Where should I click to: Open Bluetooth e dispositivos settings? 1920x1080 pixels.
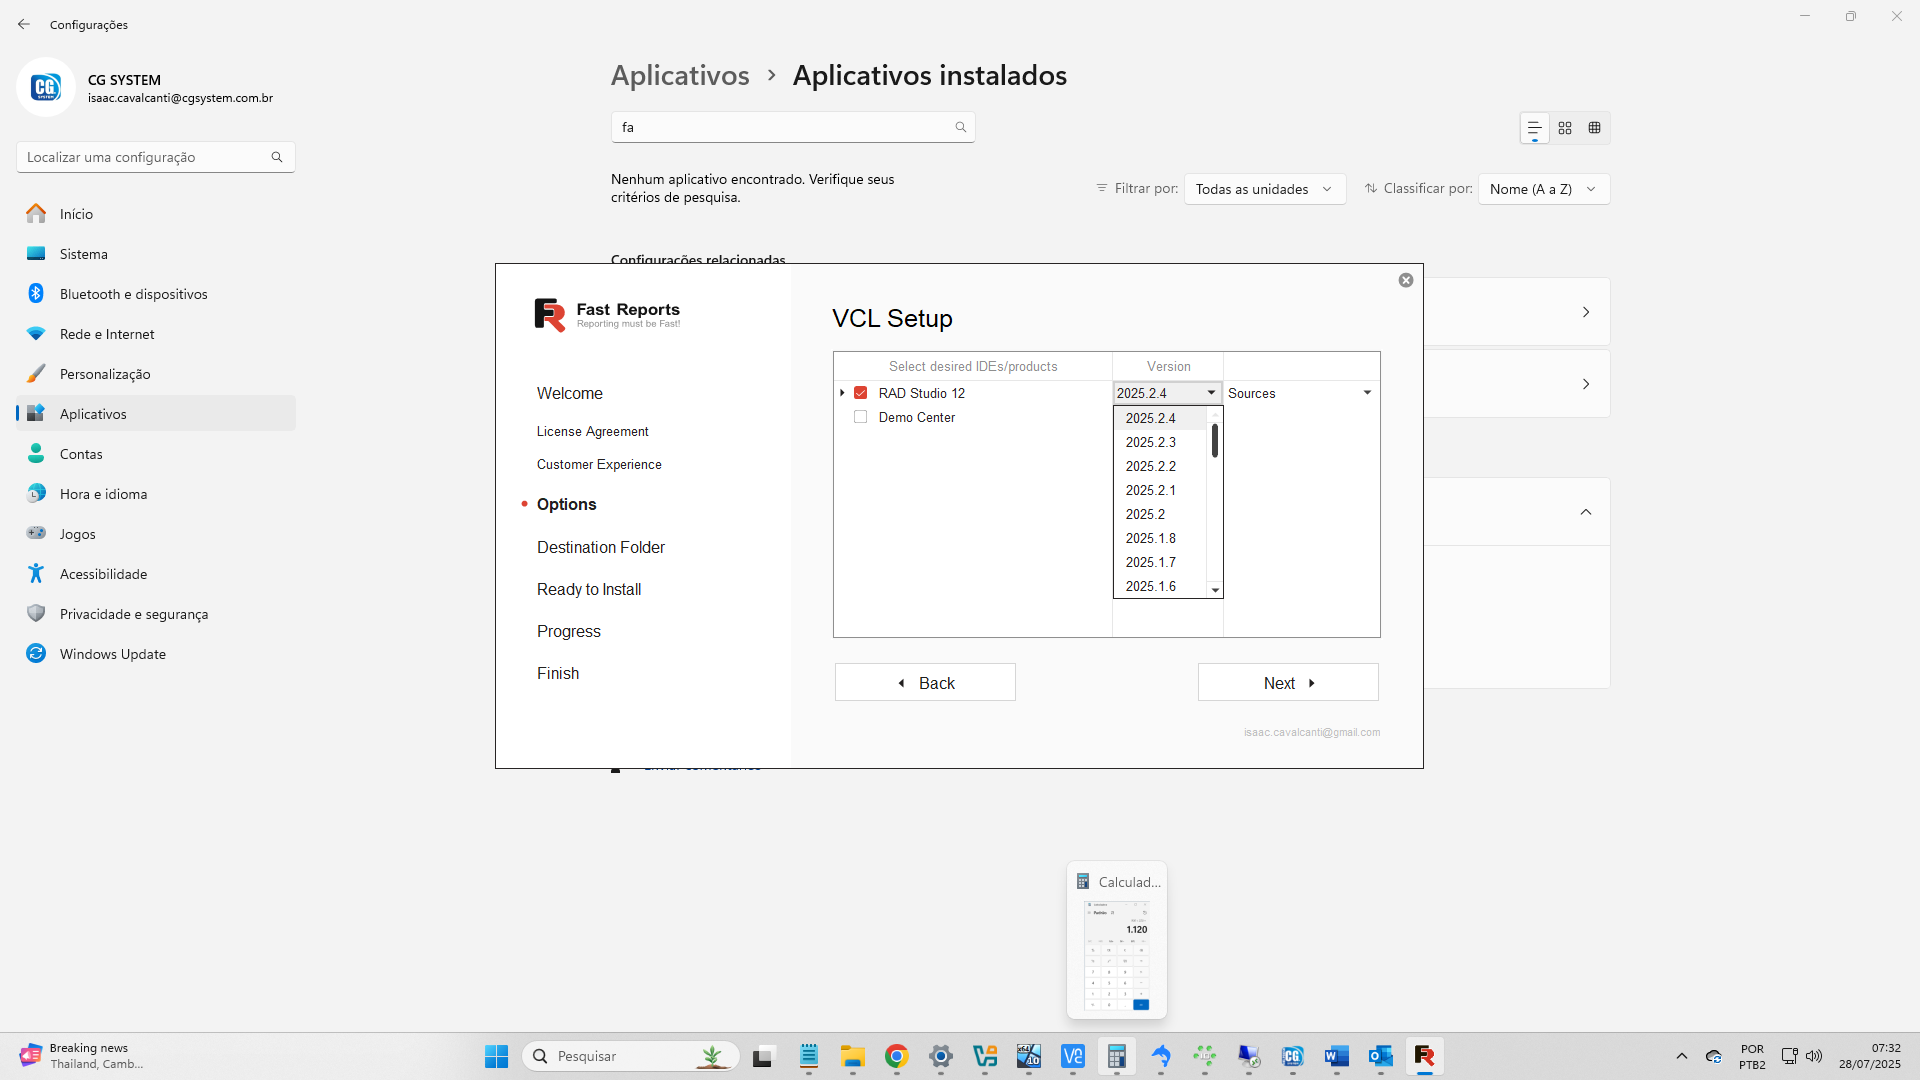(x=155, y=294)
